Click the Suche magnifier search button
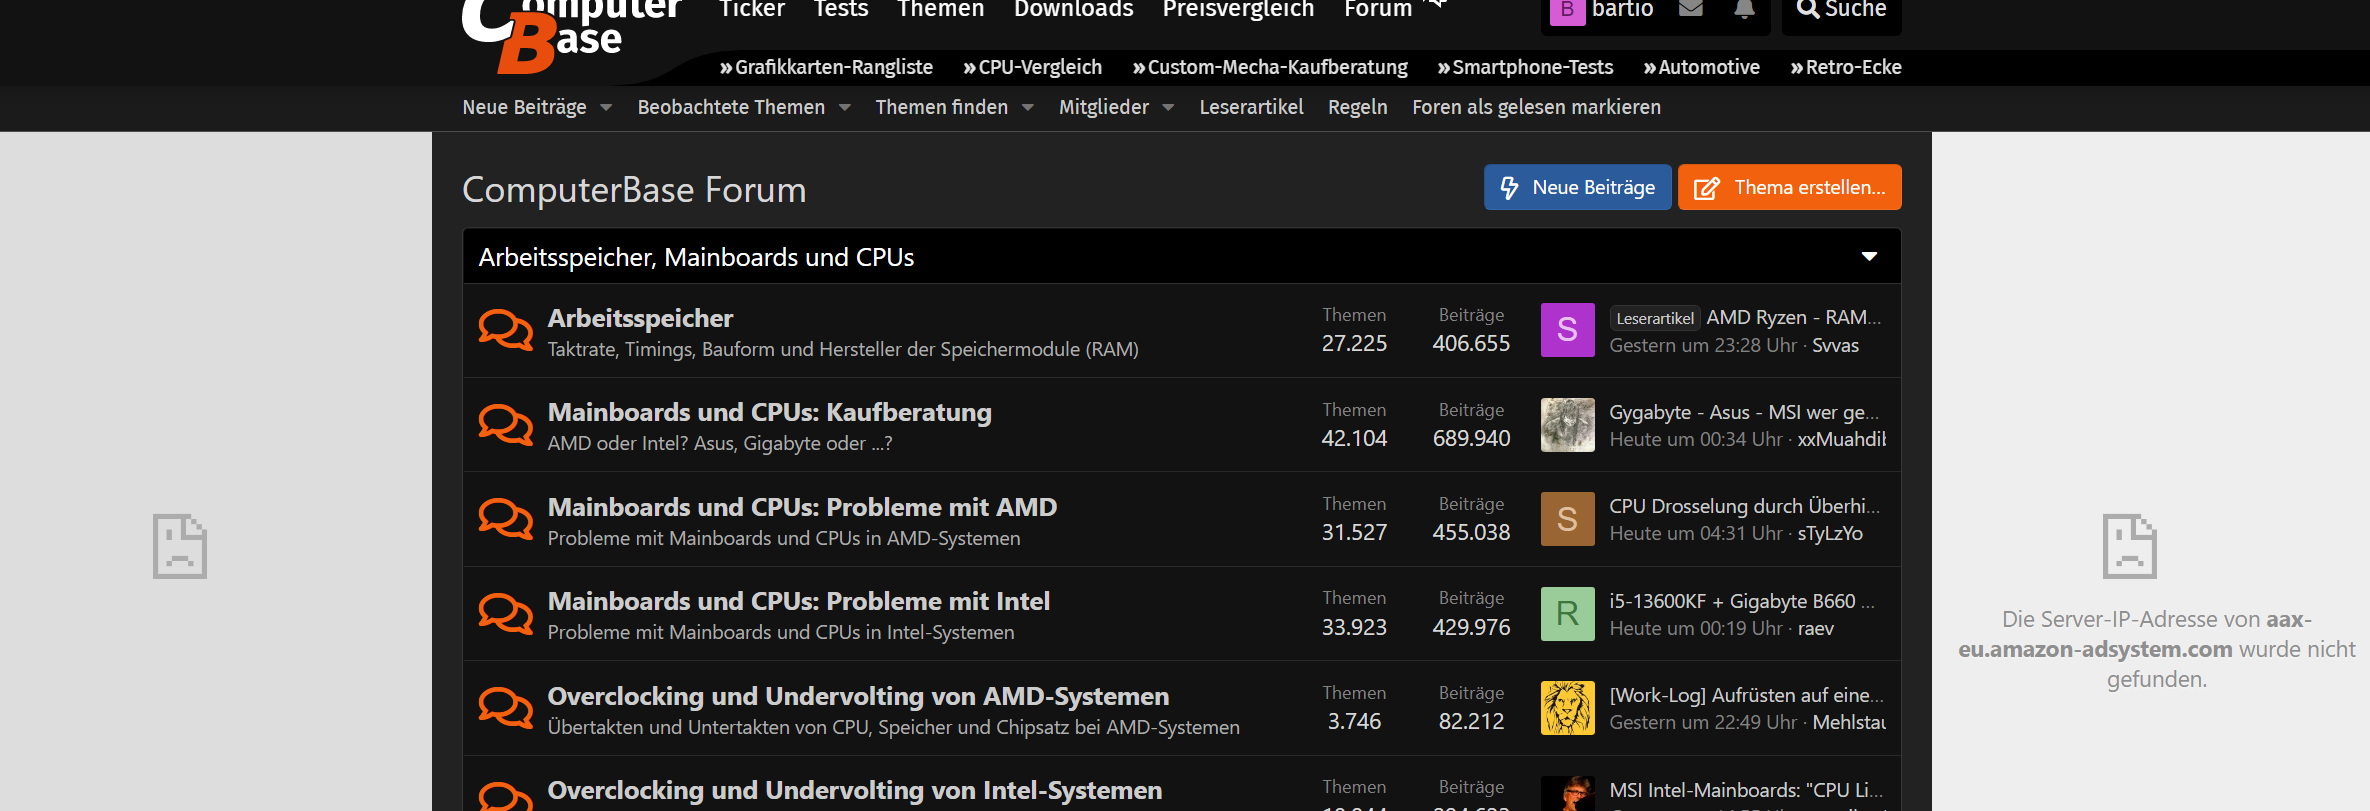The height and width of the screenshot is (811, 2370). (x=1841, y=10)
